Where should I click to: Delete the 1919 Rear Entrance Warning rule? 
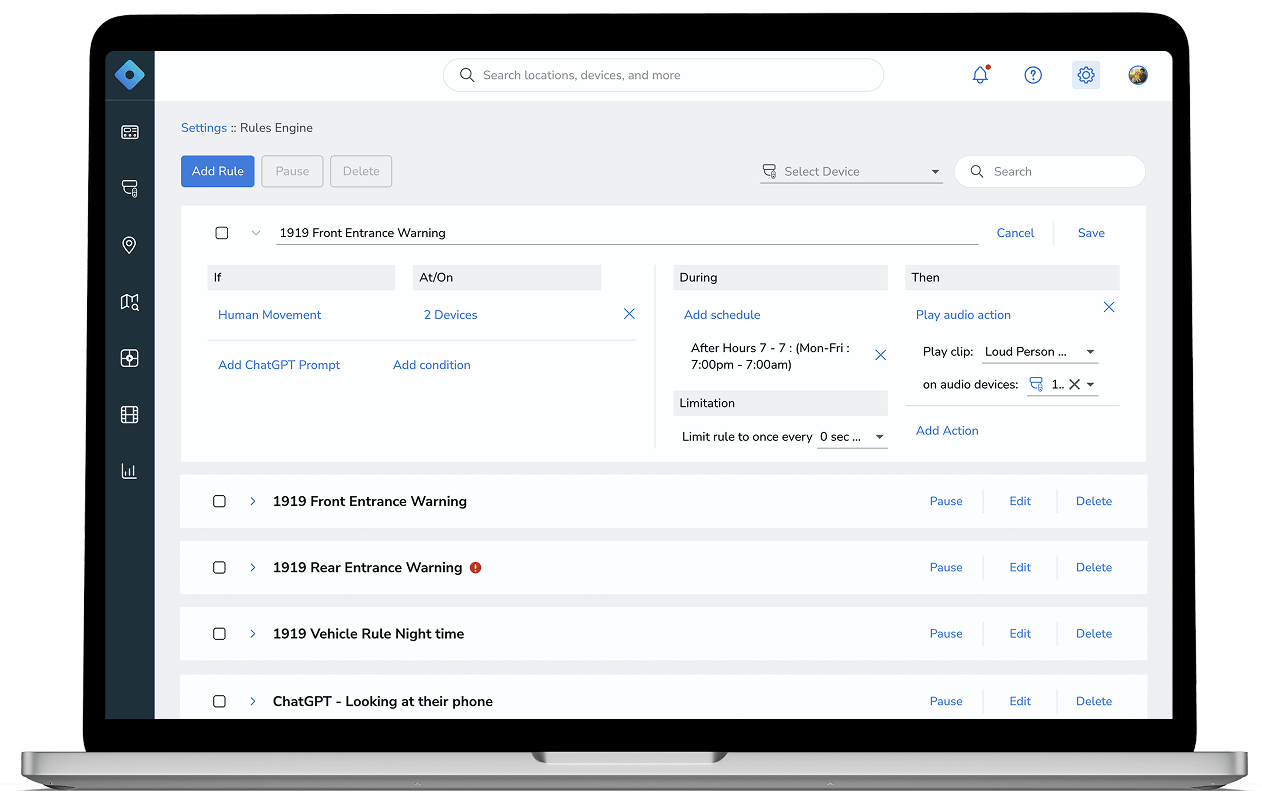coord(1094,567)
